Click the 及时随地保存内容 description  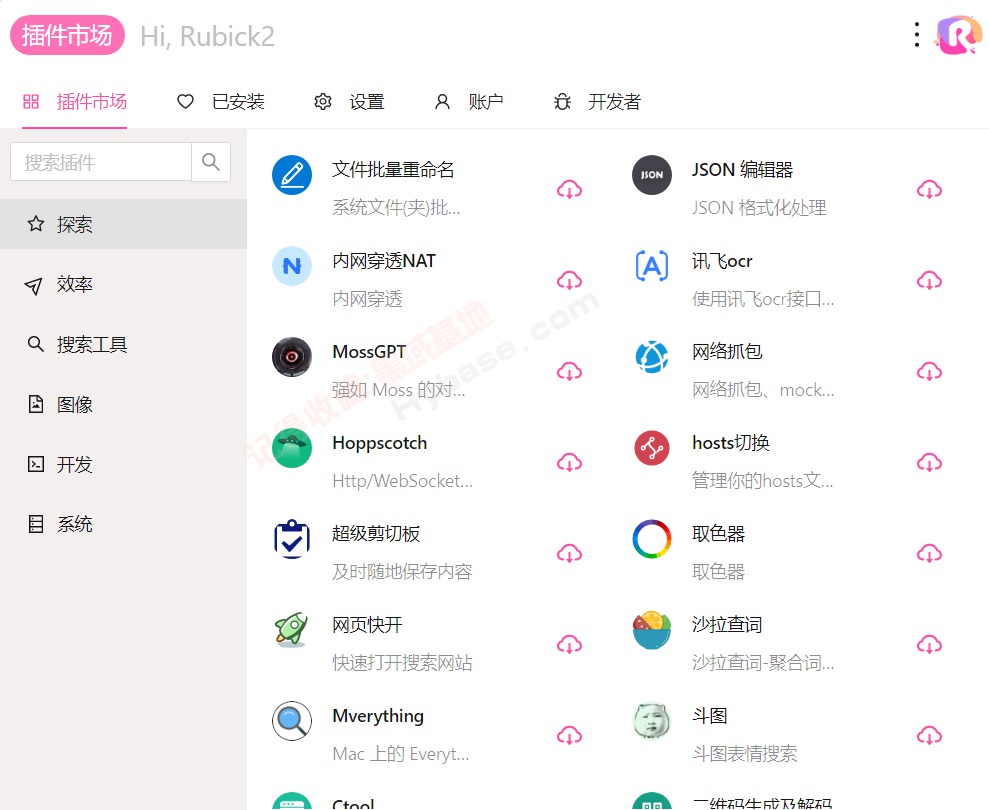pyautogui.click(x=402, y=572)
